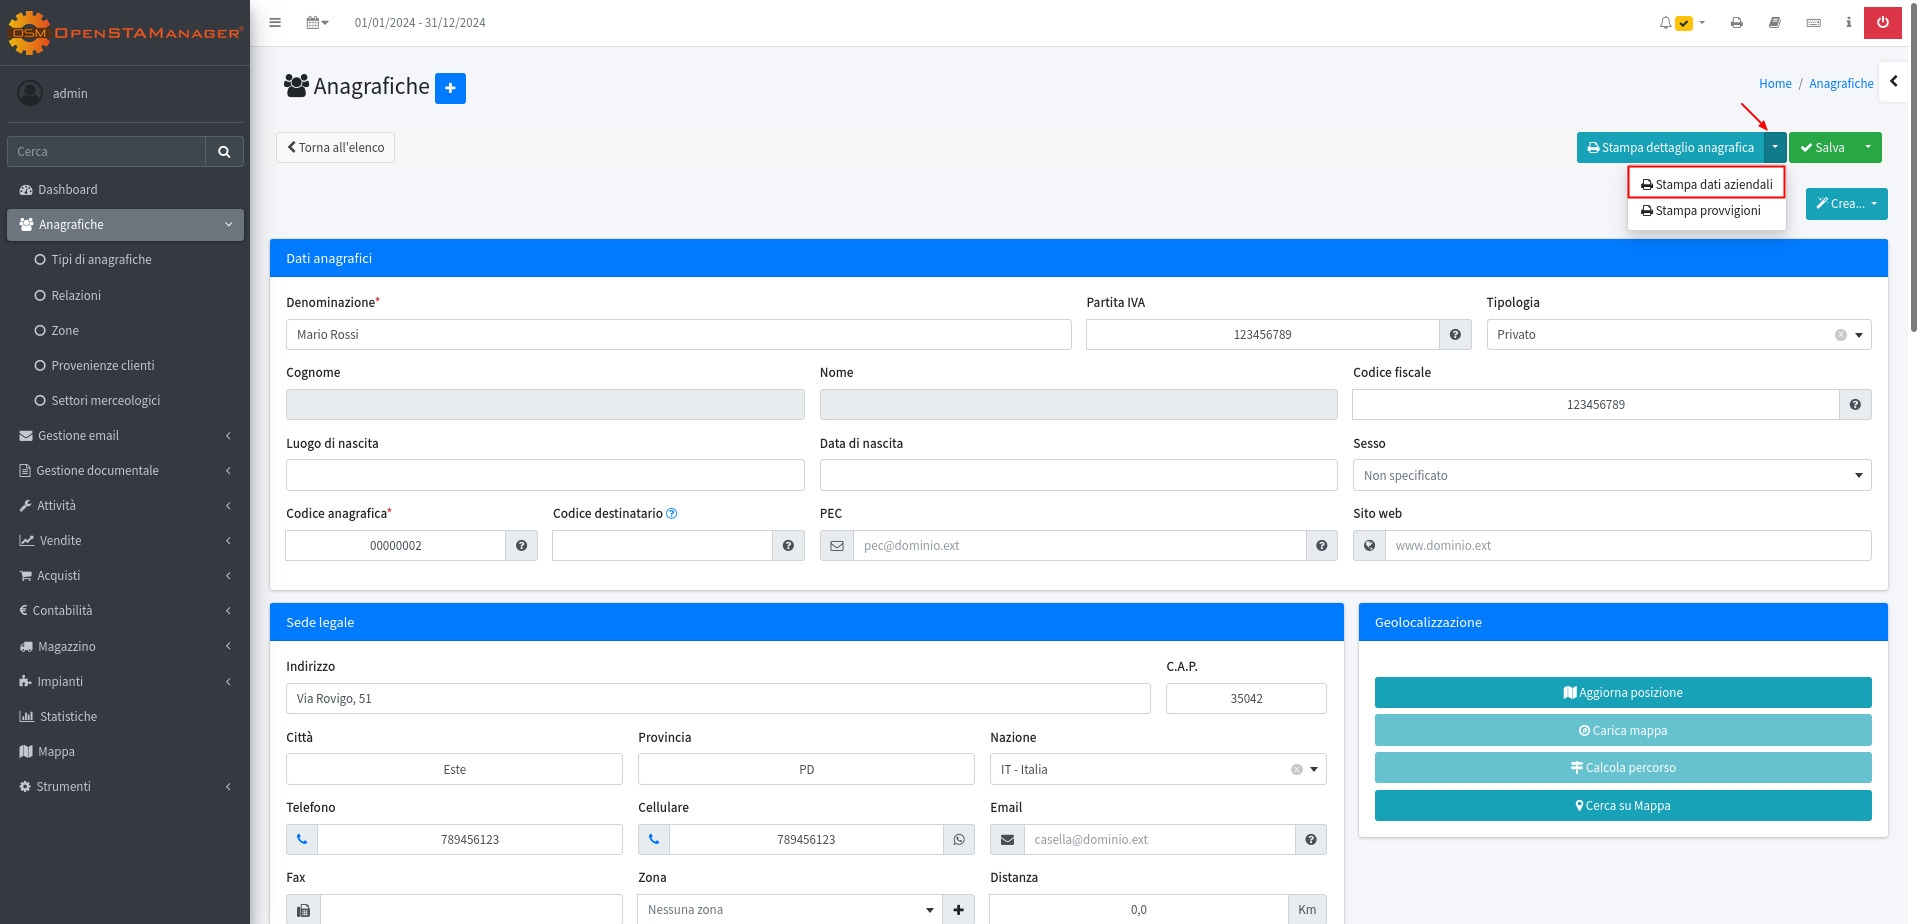Click the search magnifier icon in sidebar
Screen dimensions: 1920x924
(224, 152)
